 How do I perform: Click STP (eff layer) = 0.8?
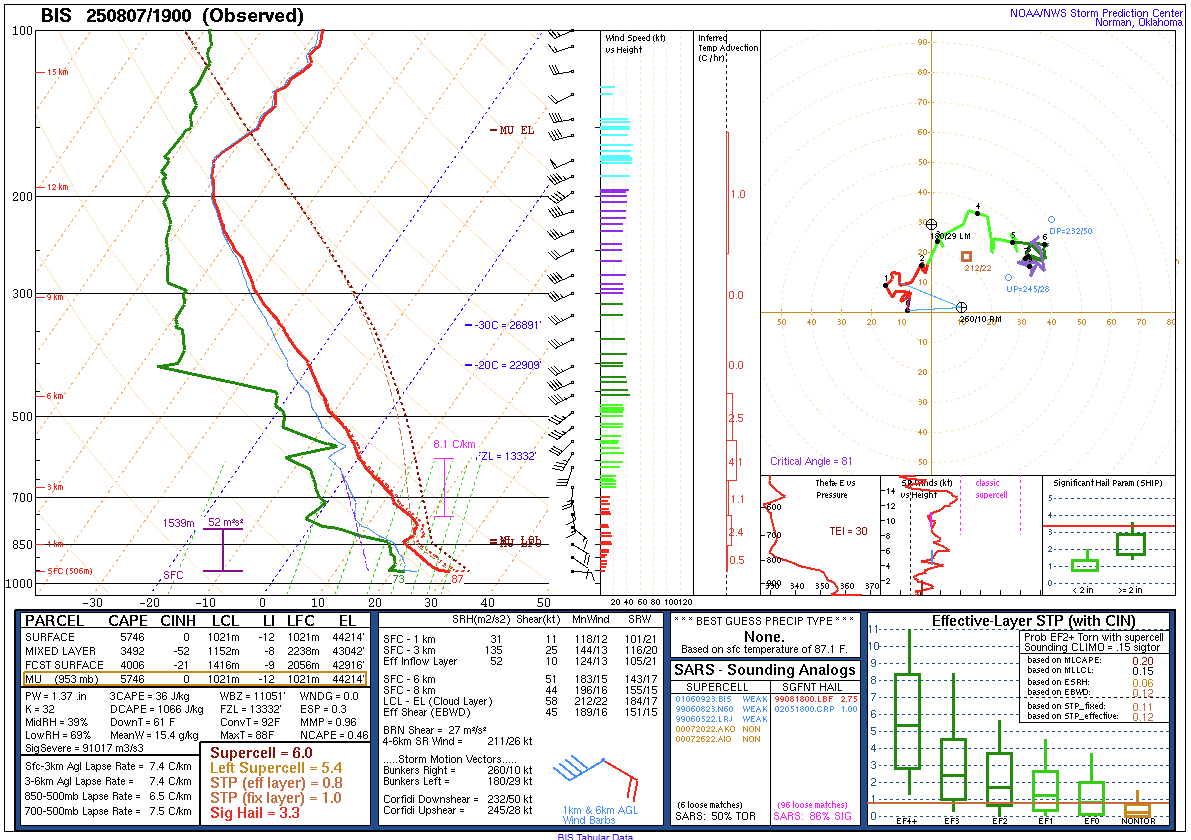tap(276, 783)
